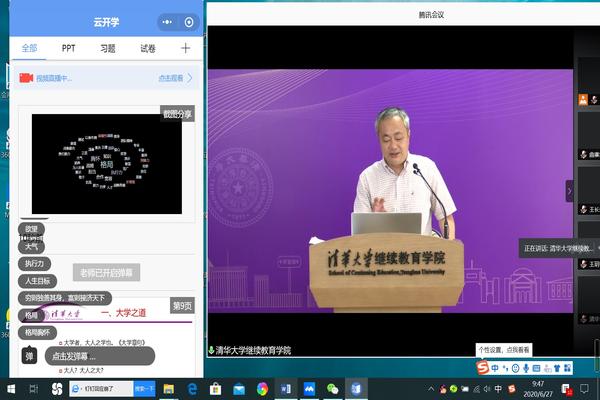
Task: Click the 点击观看 link
Action: coord(171,78)
